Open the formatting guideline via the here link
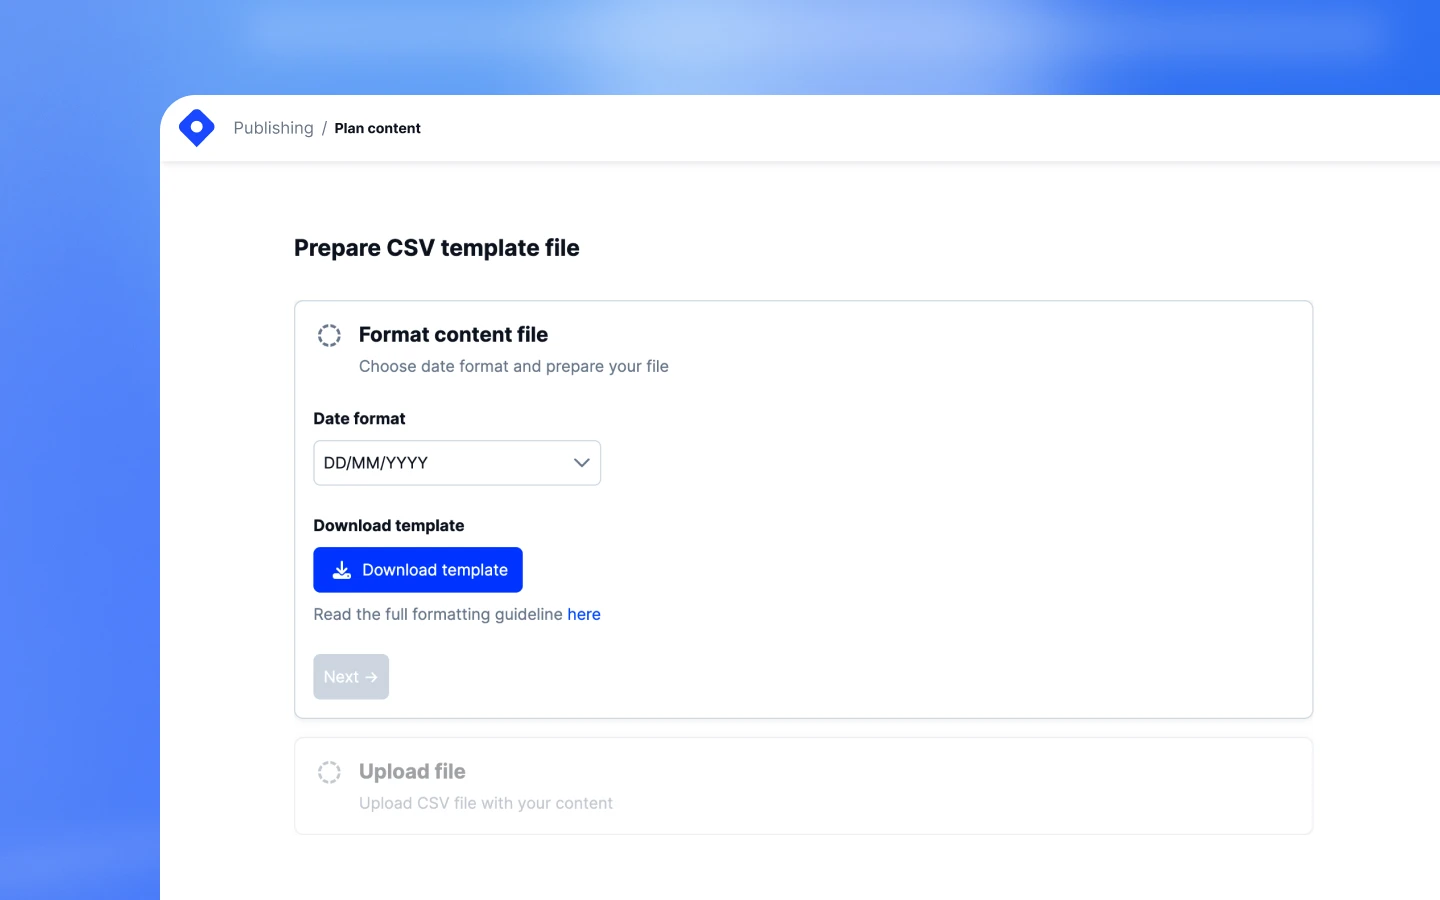Viewport: 1440px width, 900px height. point(584,613)
